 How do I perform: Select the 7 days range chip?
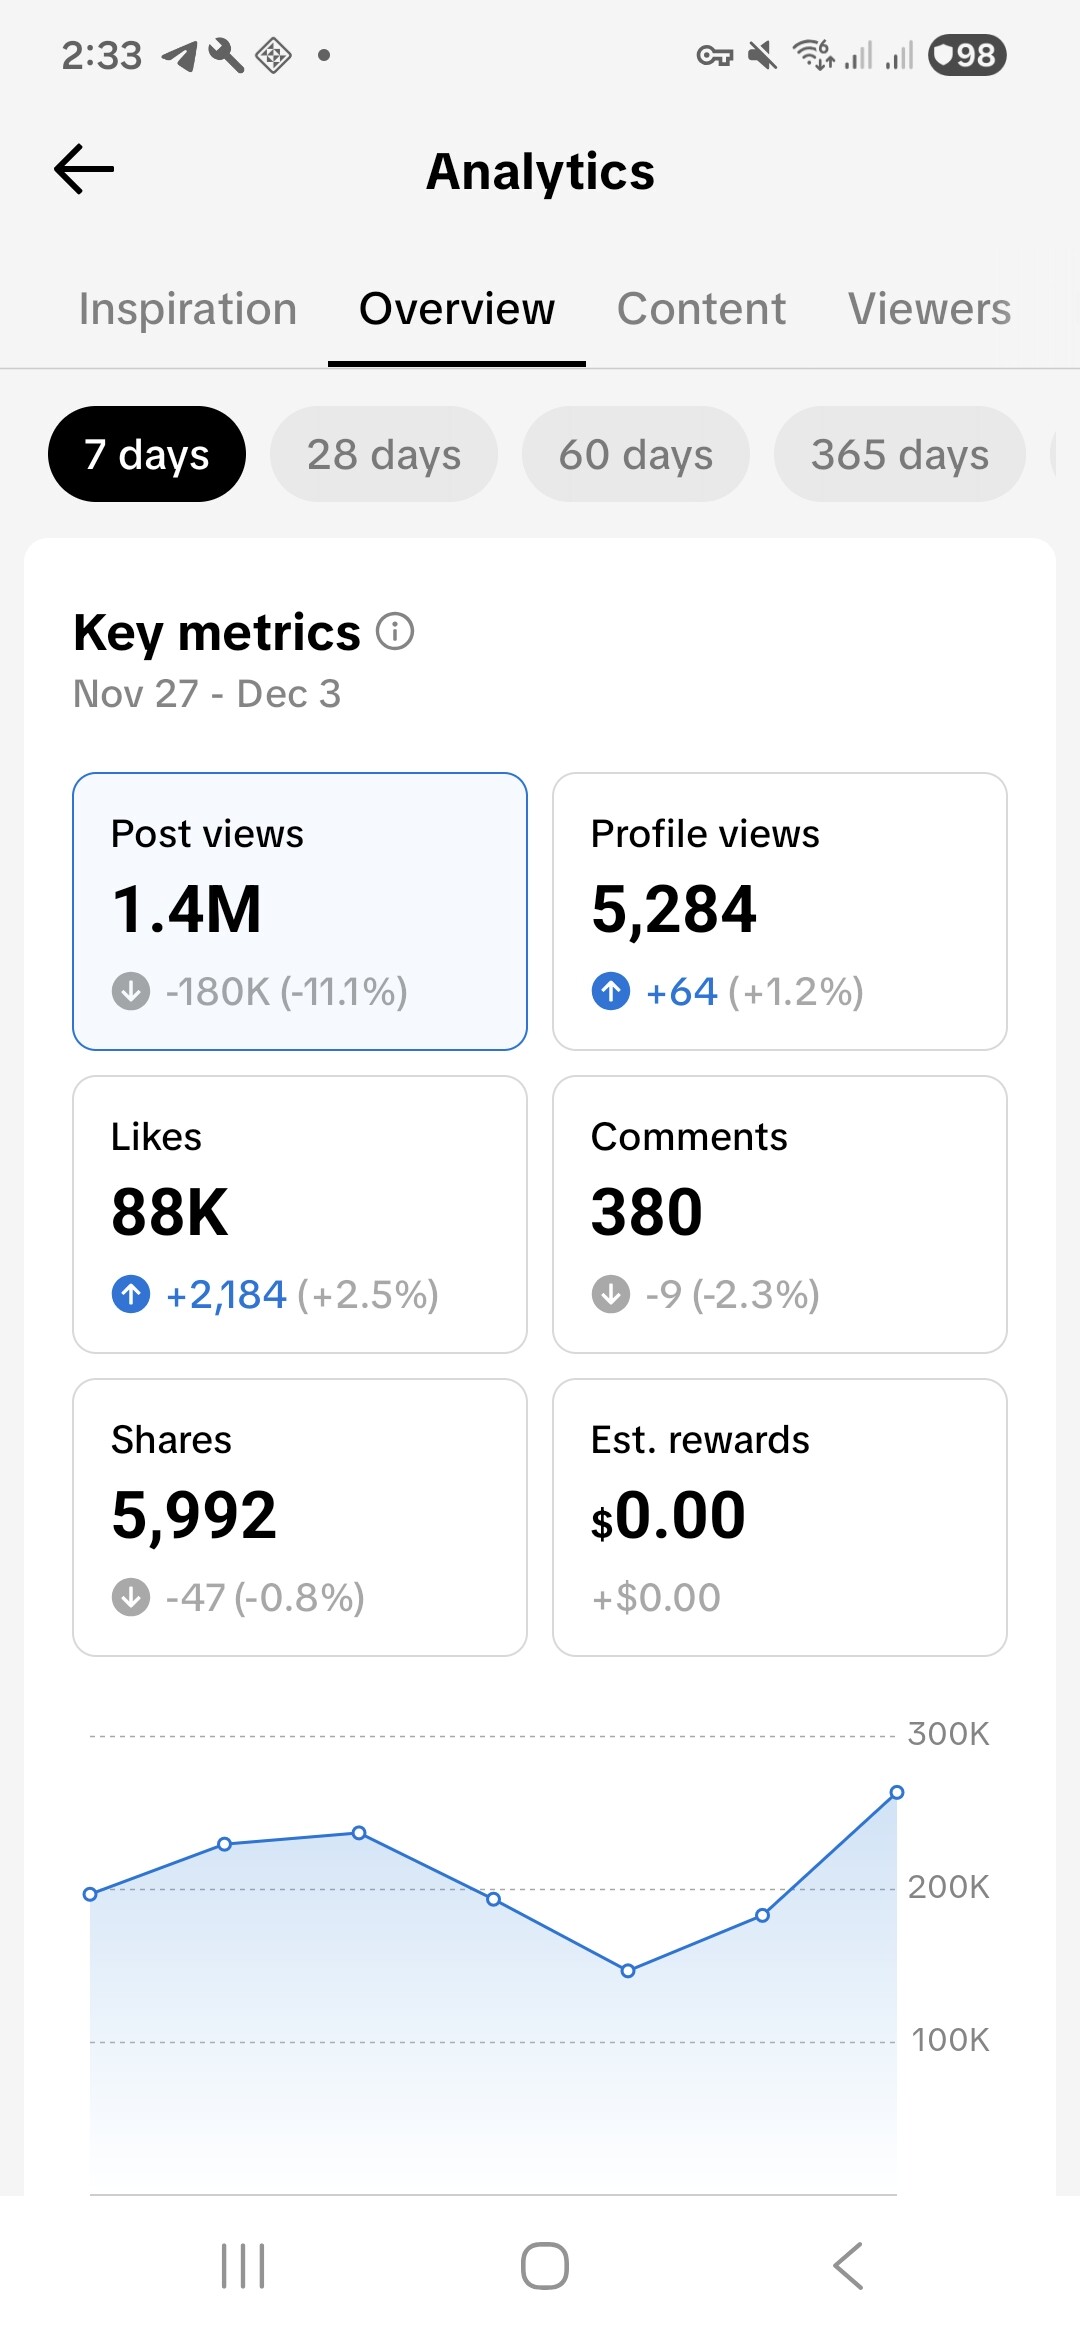tap(147, 454)
